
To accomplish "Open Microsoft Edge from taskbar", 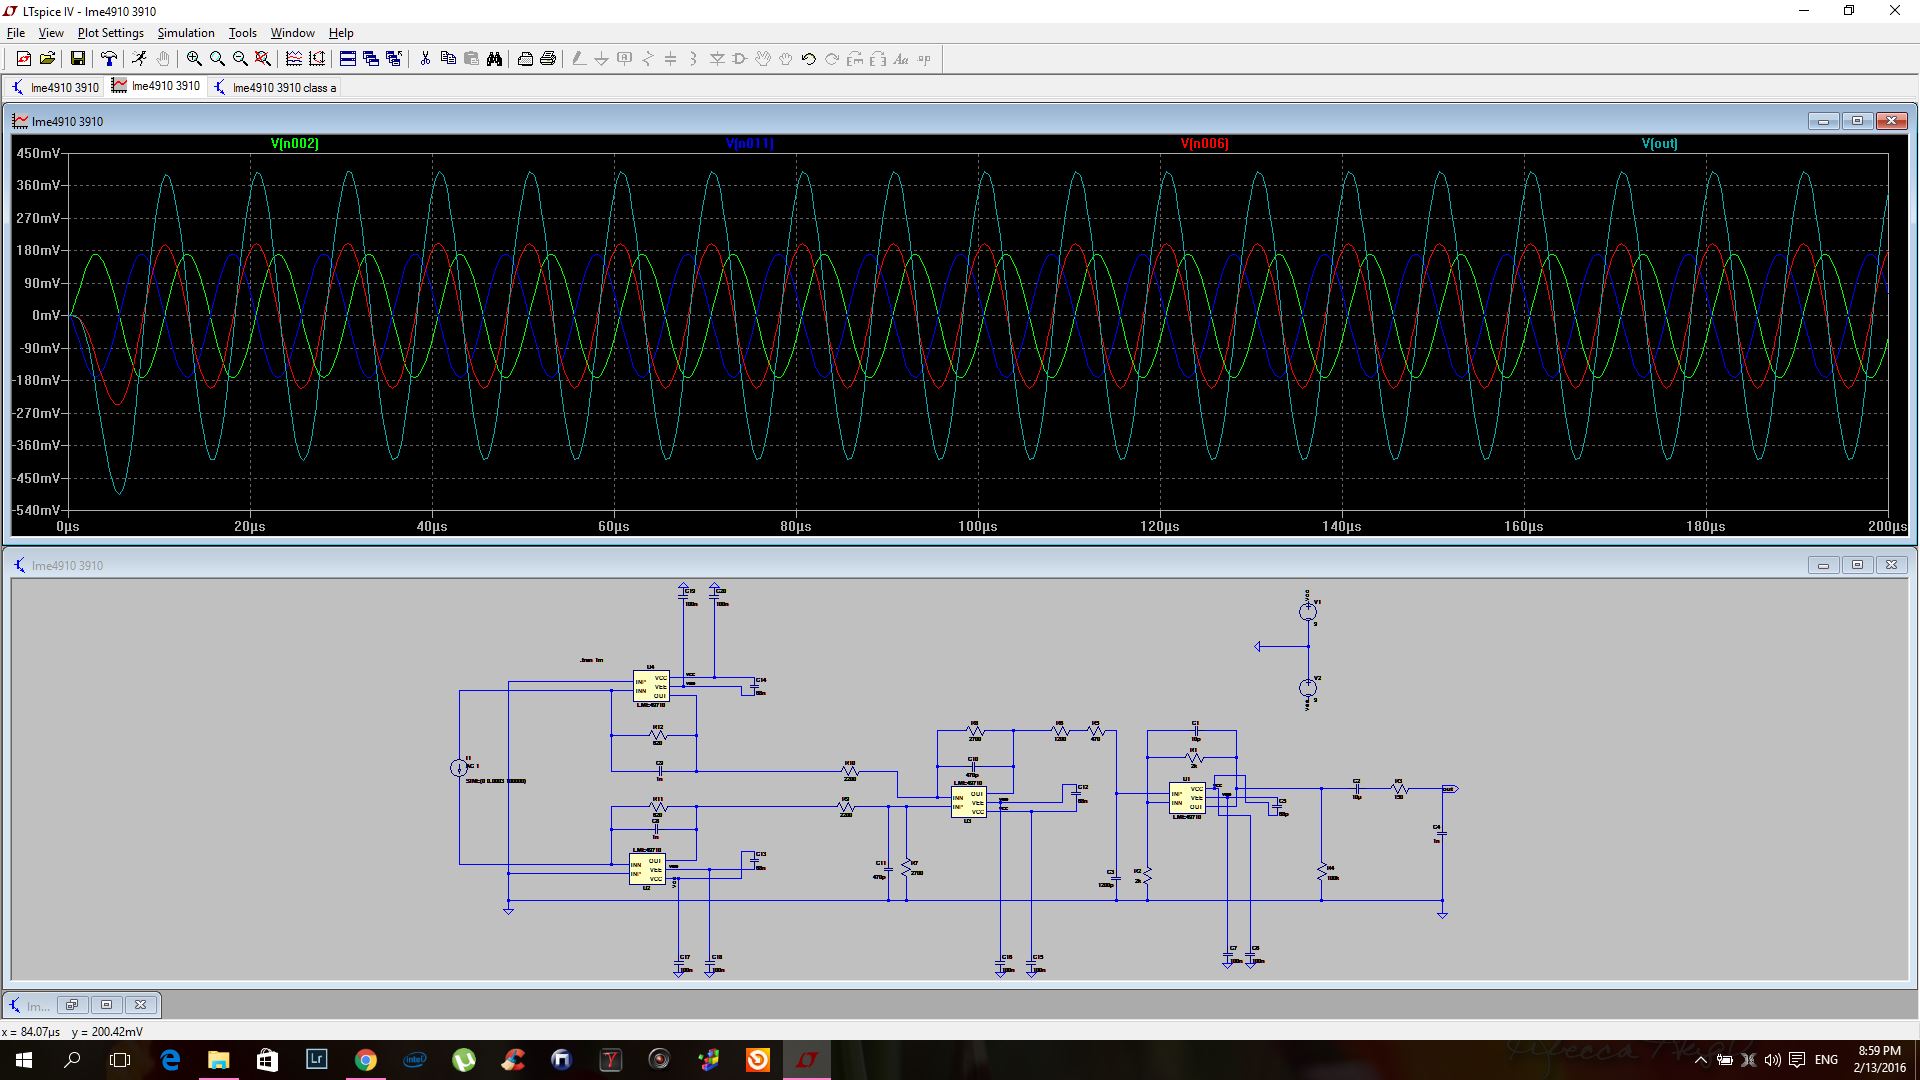I will (x=170, y=1059).
